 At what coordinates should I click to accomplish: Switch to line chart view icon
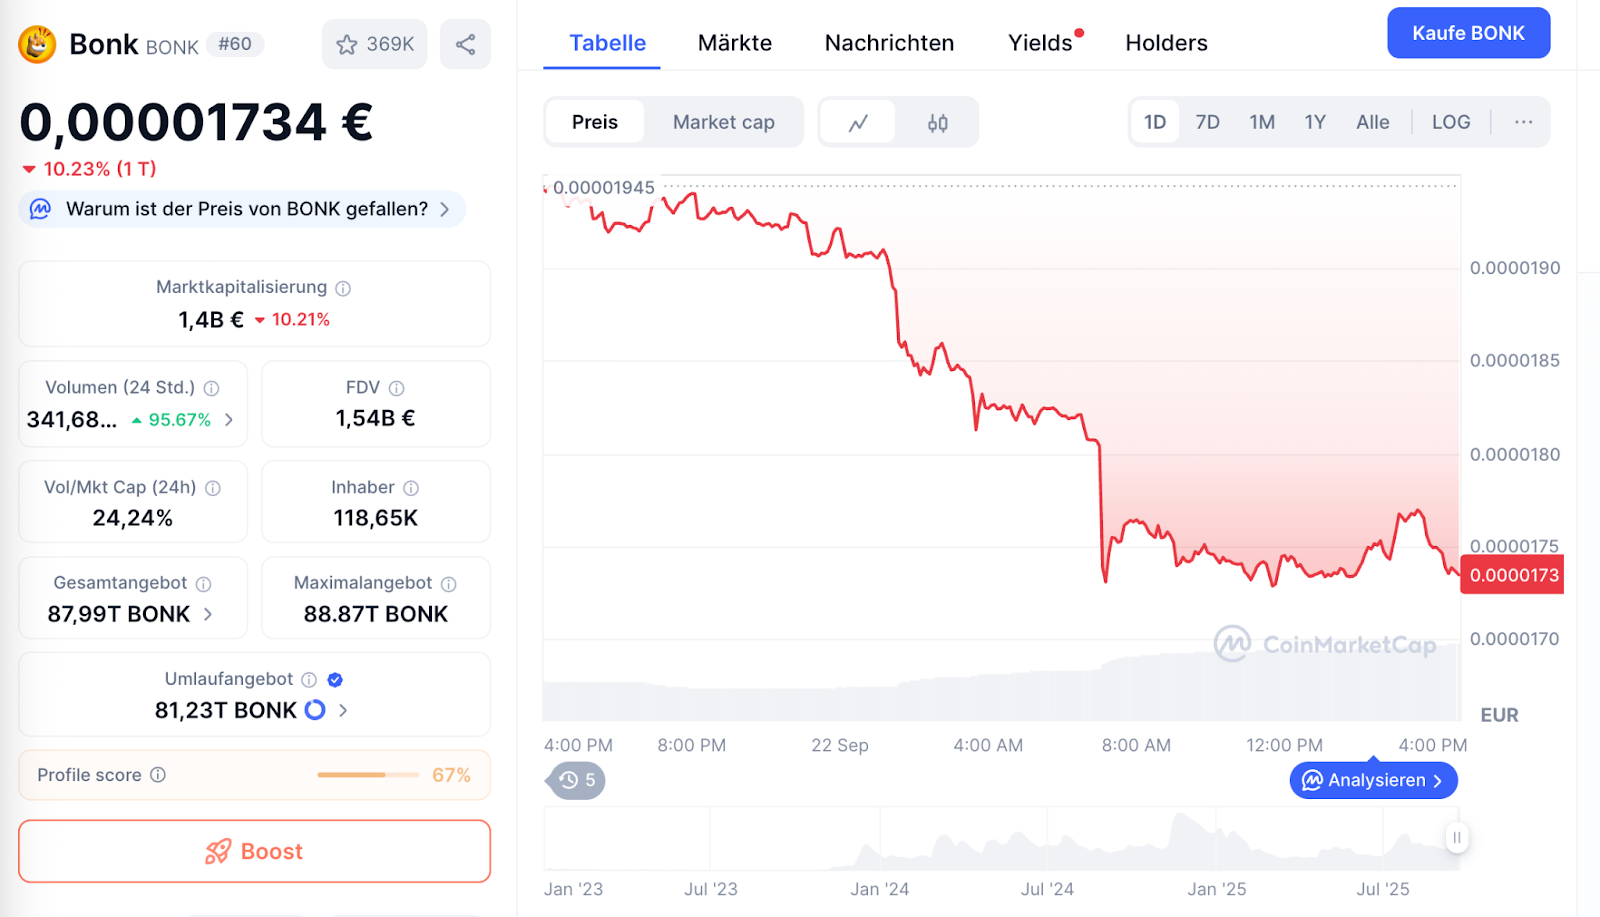(x=858, y=123)
